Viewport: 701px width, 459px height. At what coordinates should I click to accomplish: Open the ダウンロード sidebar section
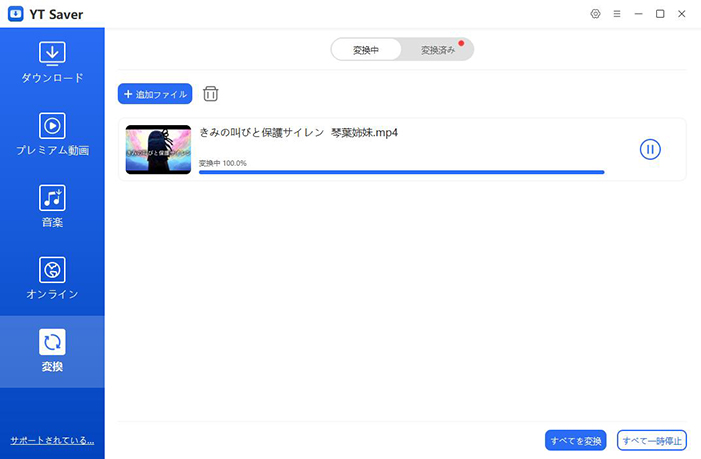coord(52,63)
